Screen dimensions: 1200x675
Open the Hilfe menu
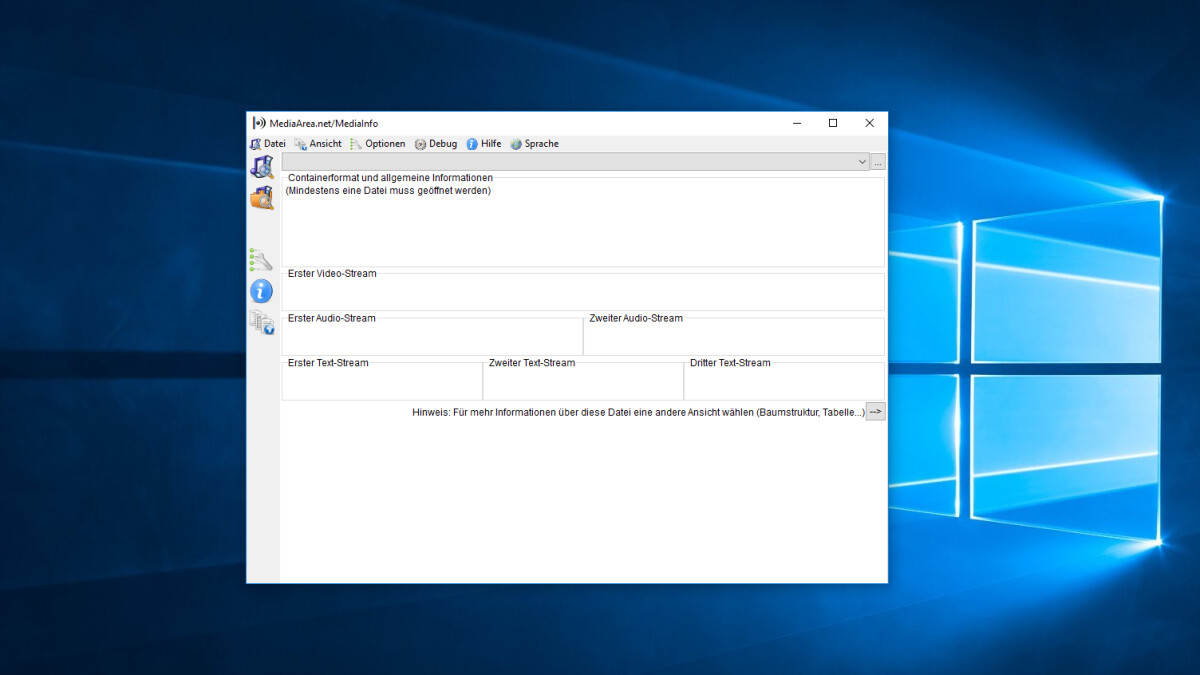(484, 144)
